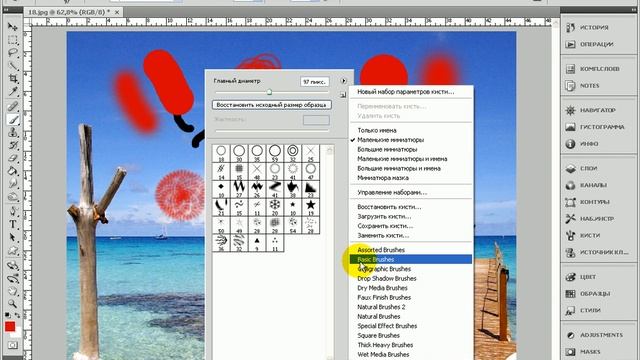Create new brush preset from picker icon

tap(343, 95)
